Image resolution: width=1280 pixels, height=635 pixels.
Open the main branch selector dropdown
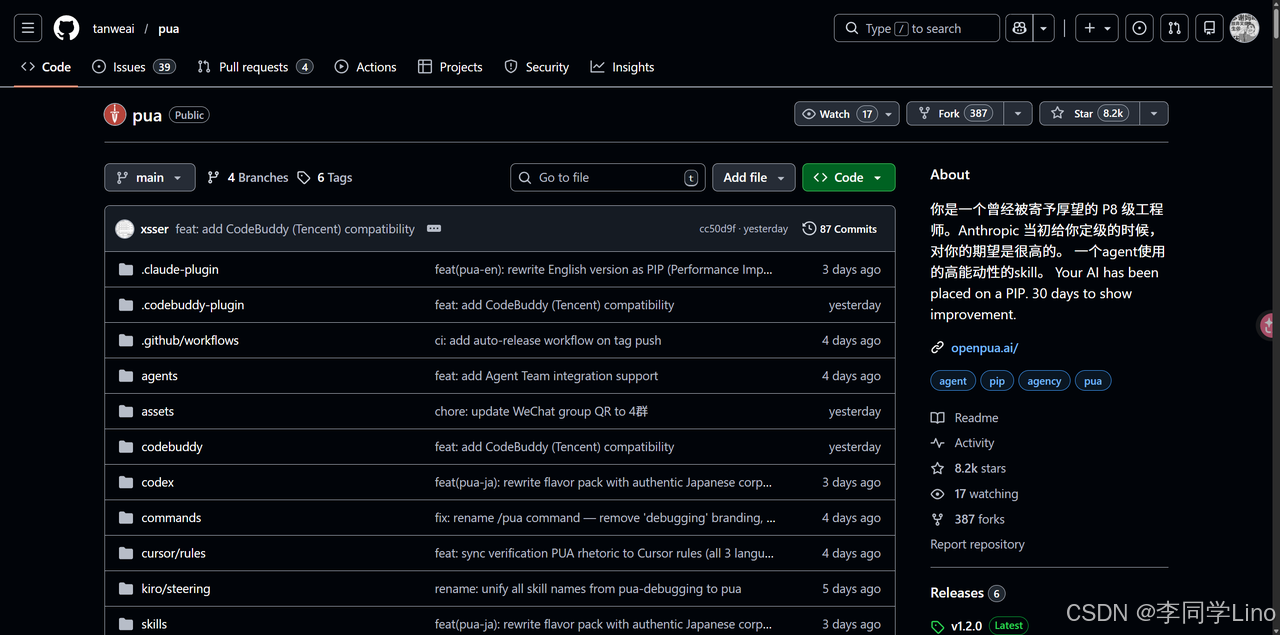click(x=149, y=177)
